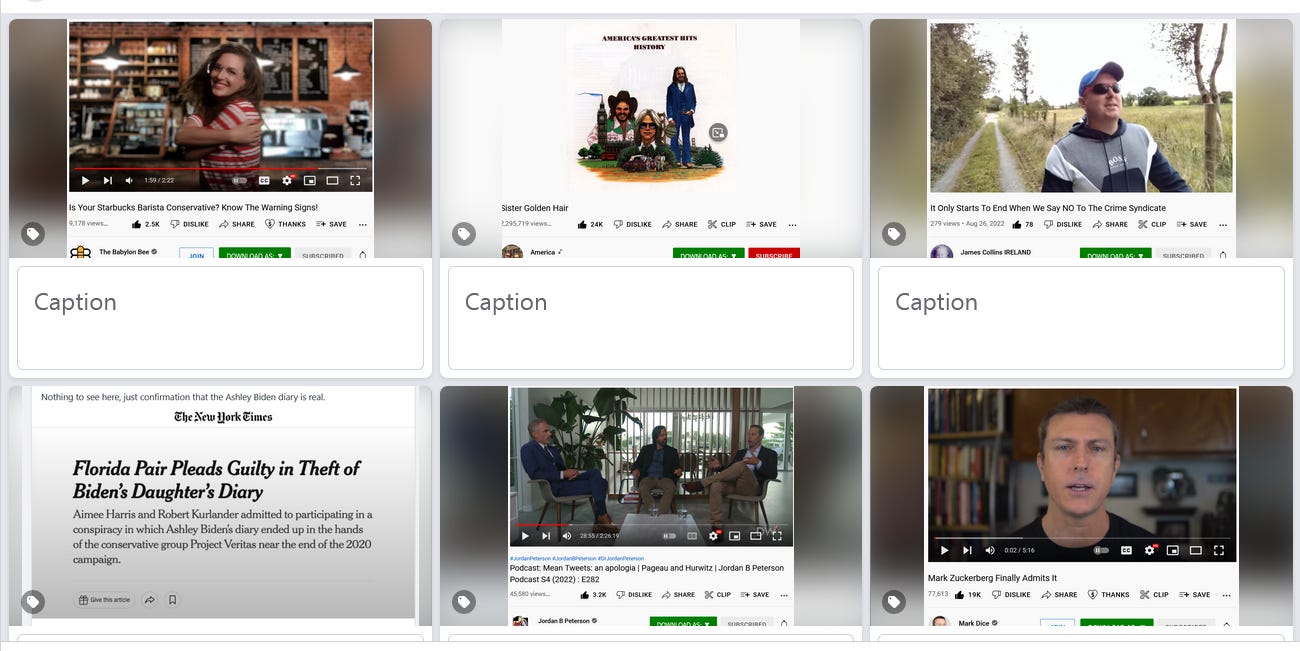Screen dimensions: 1300x651
Task: Select the Florida Pair Pleads Guilty article image
Action: 220,506
